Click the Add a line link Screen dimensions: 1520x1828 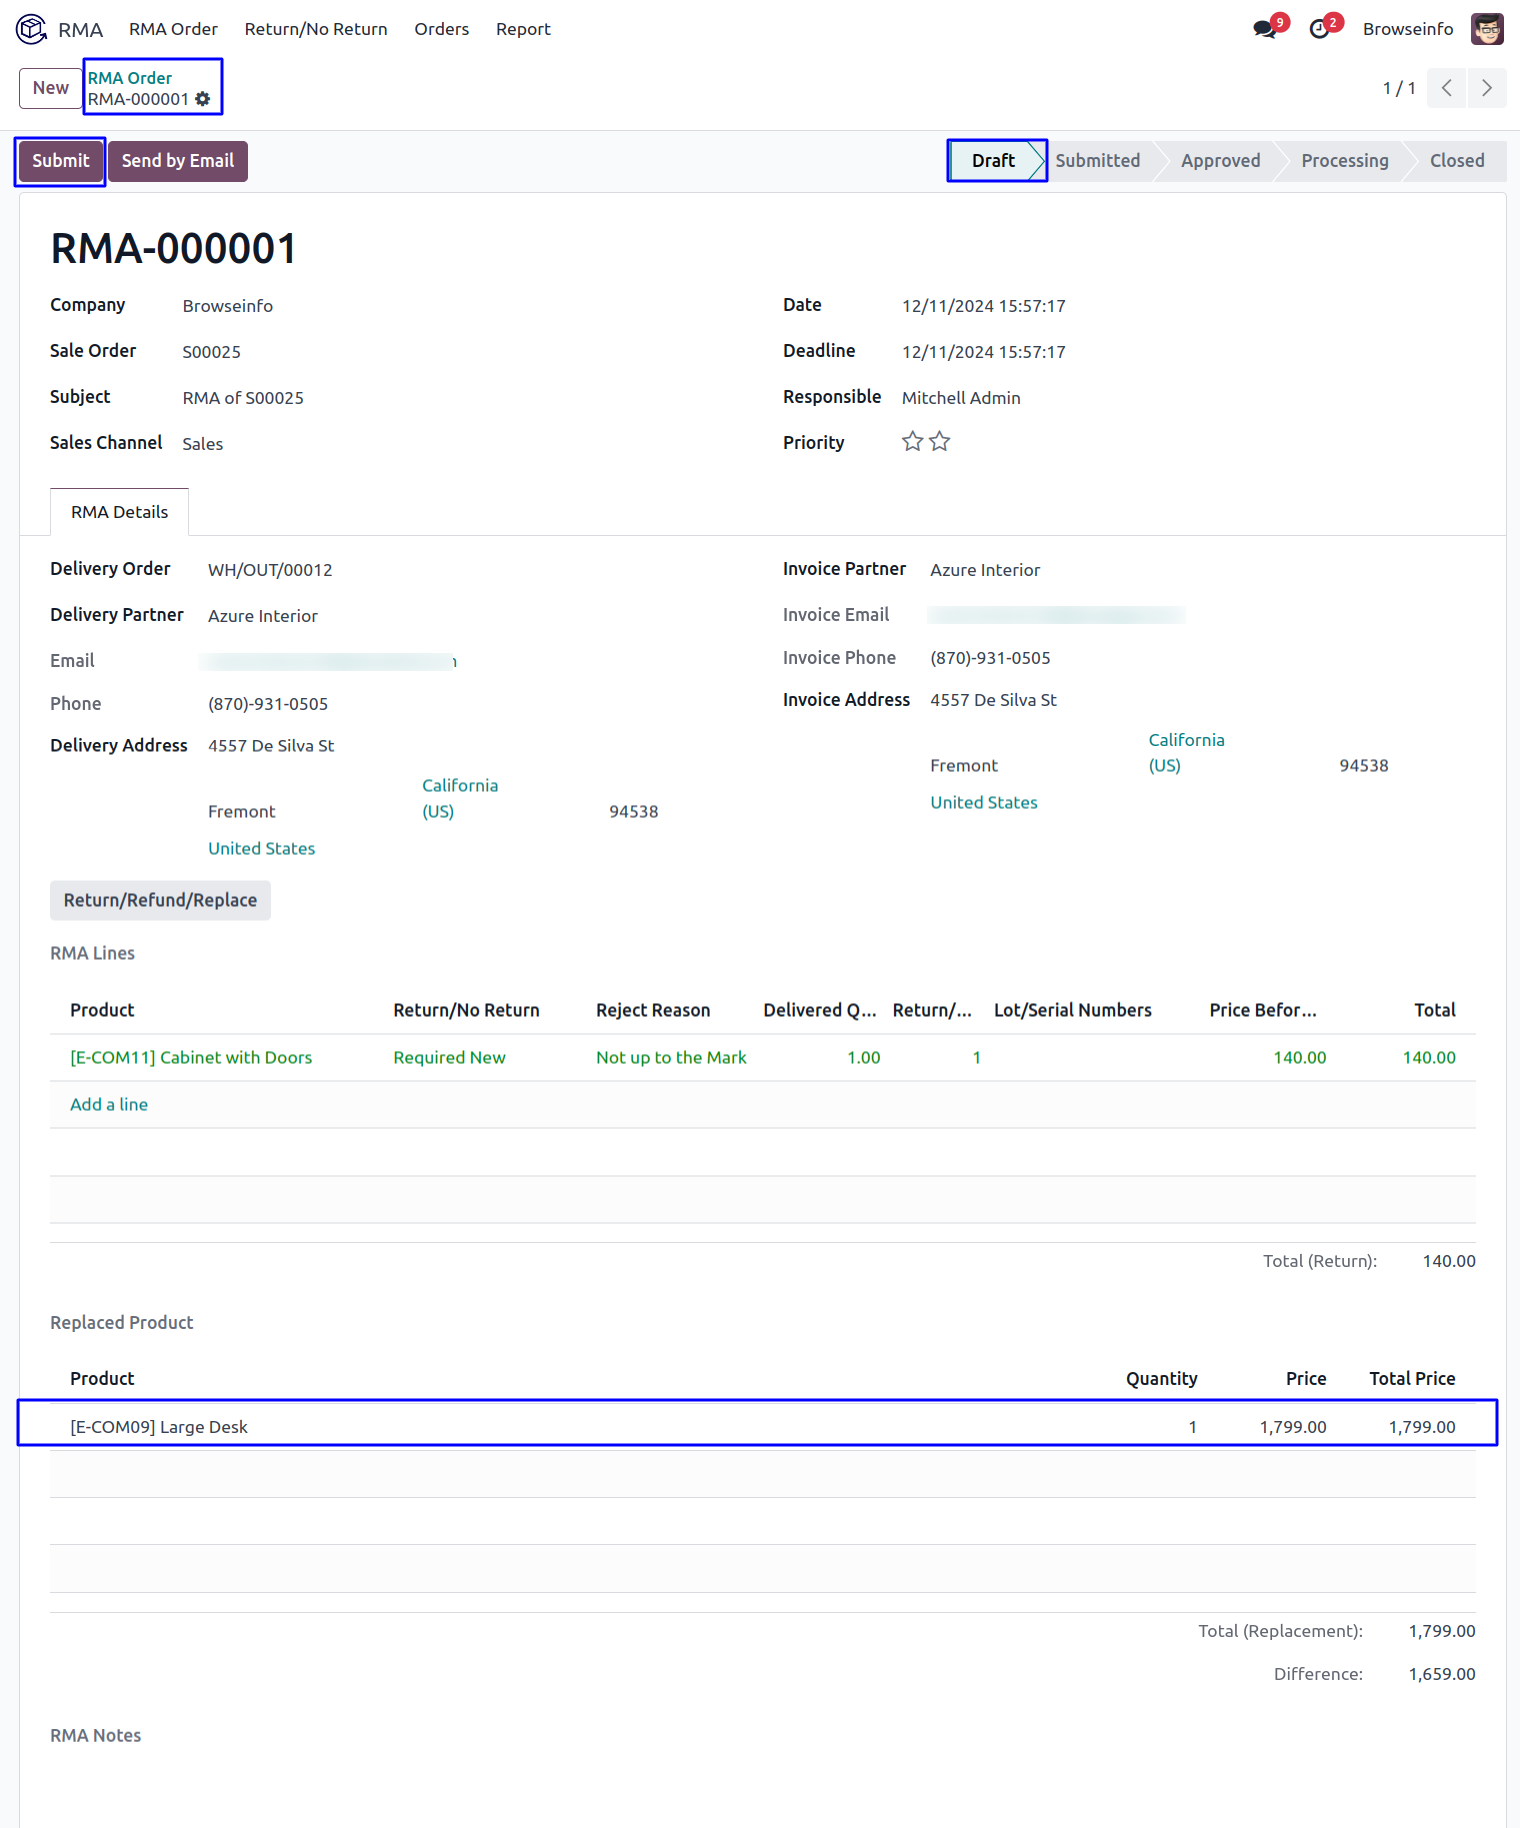109,1105
